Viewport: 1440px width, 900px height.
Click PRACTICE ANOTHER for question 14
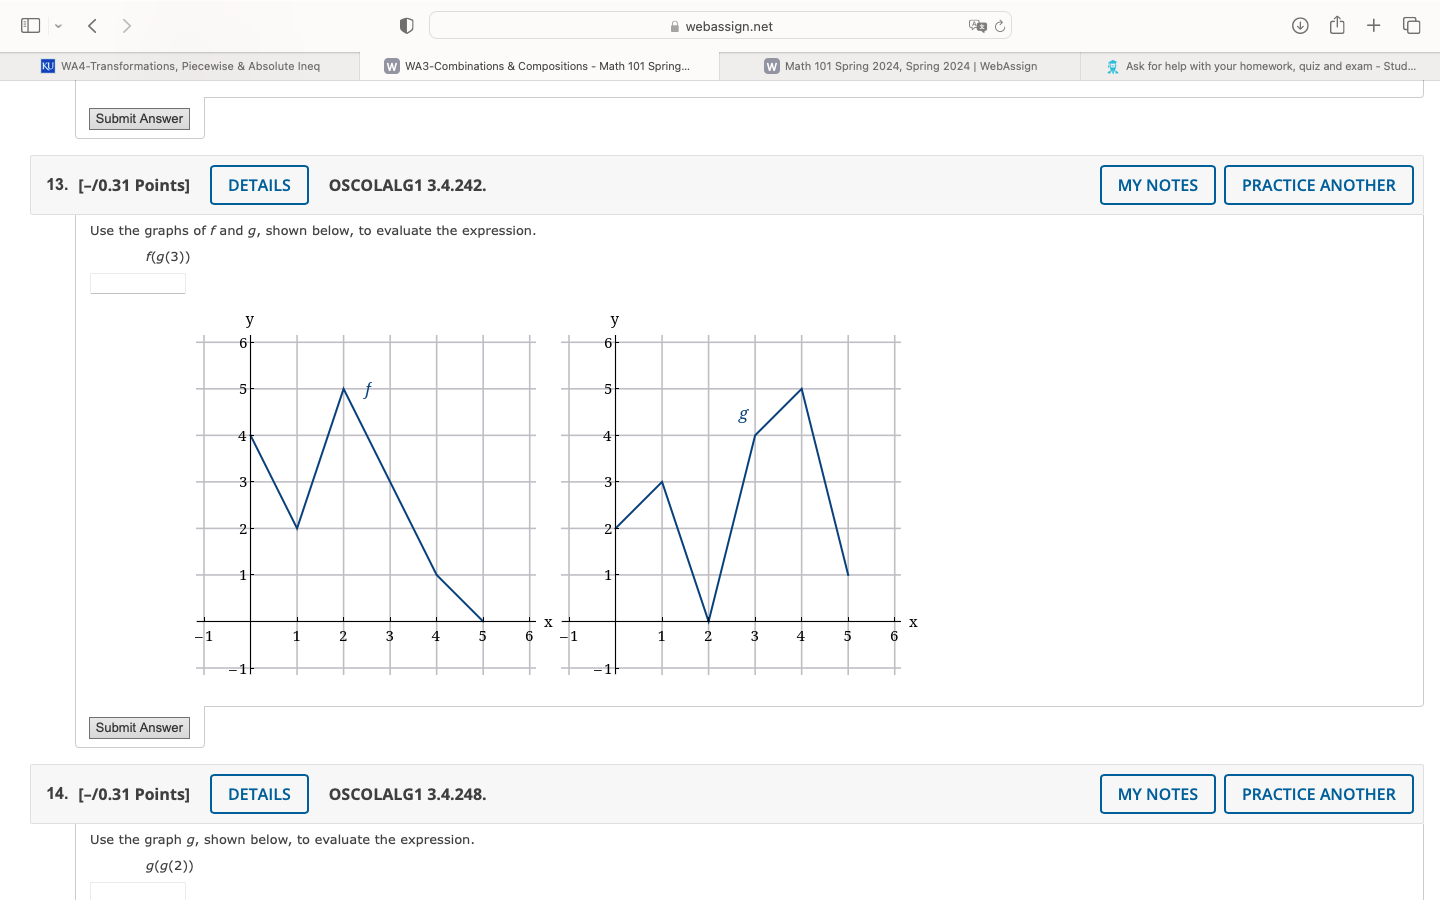pyautogui.click(x=1318, y=794)
